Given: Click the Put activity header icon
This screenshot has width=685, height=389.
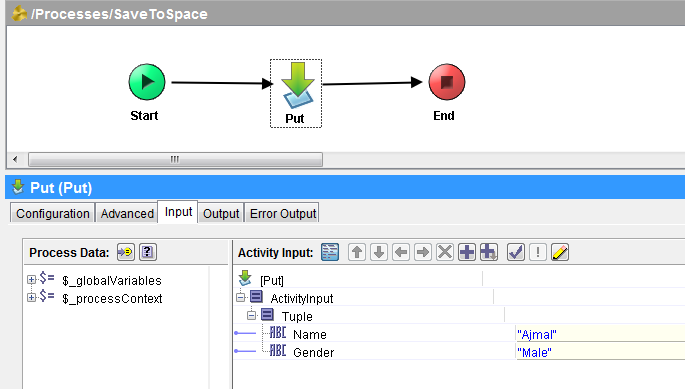Looking at the screenshot, I should (18, 187).
